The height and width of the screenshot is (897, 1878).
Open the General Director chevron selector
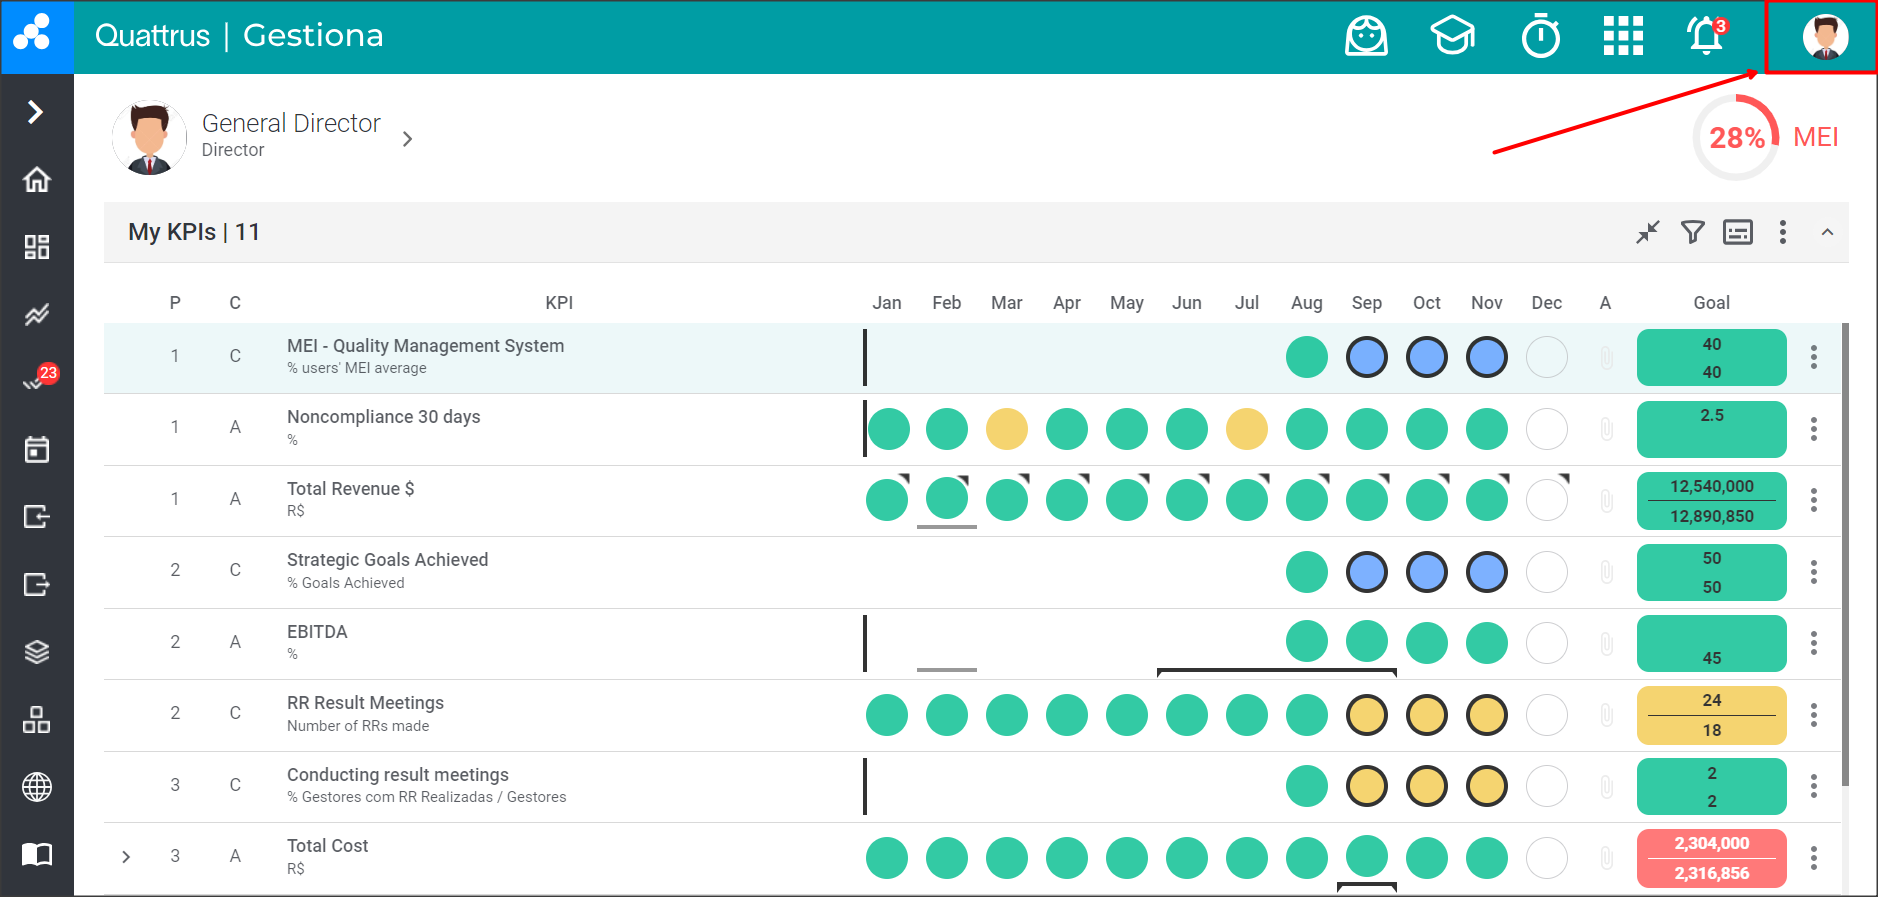point(407,139)
